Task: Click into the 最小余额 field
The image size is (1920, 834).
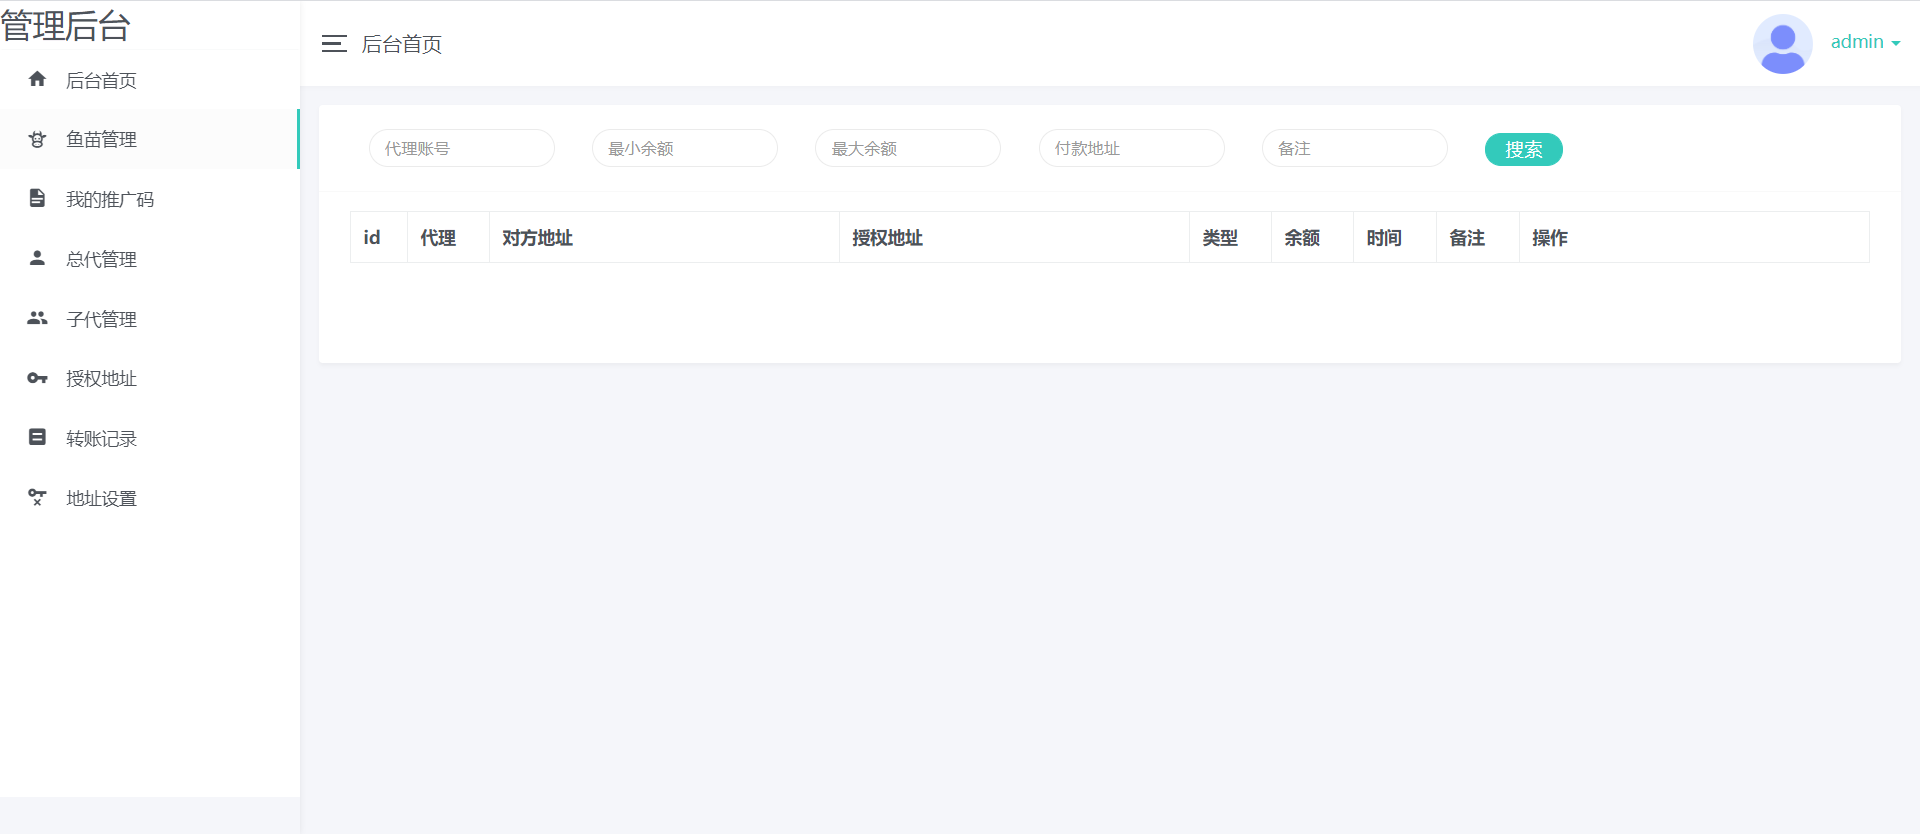Action: [684, 148]
